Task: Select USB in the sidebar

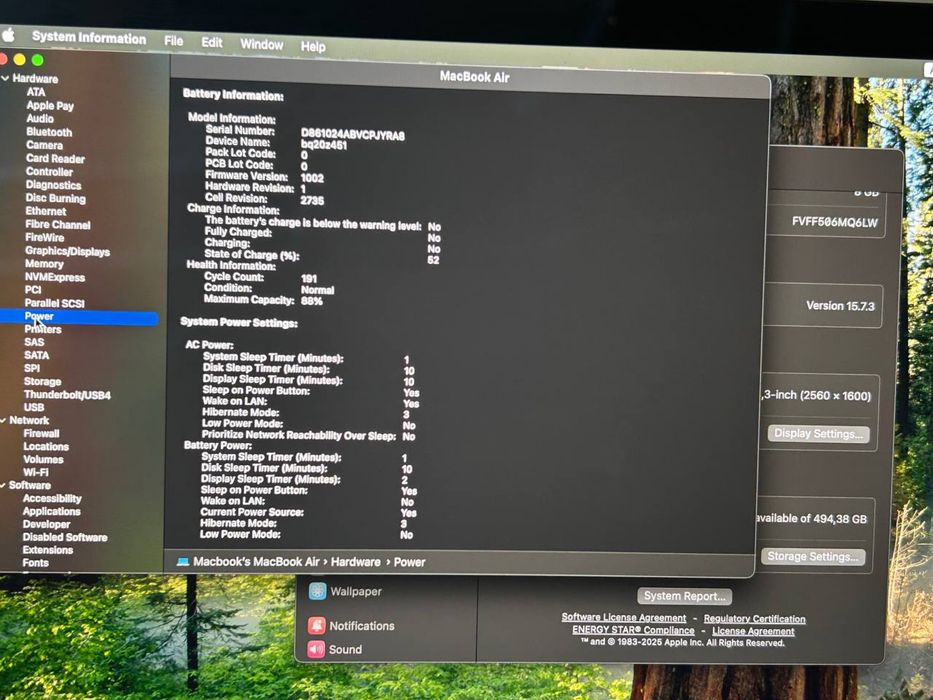Action: pos(34,408)
